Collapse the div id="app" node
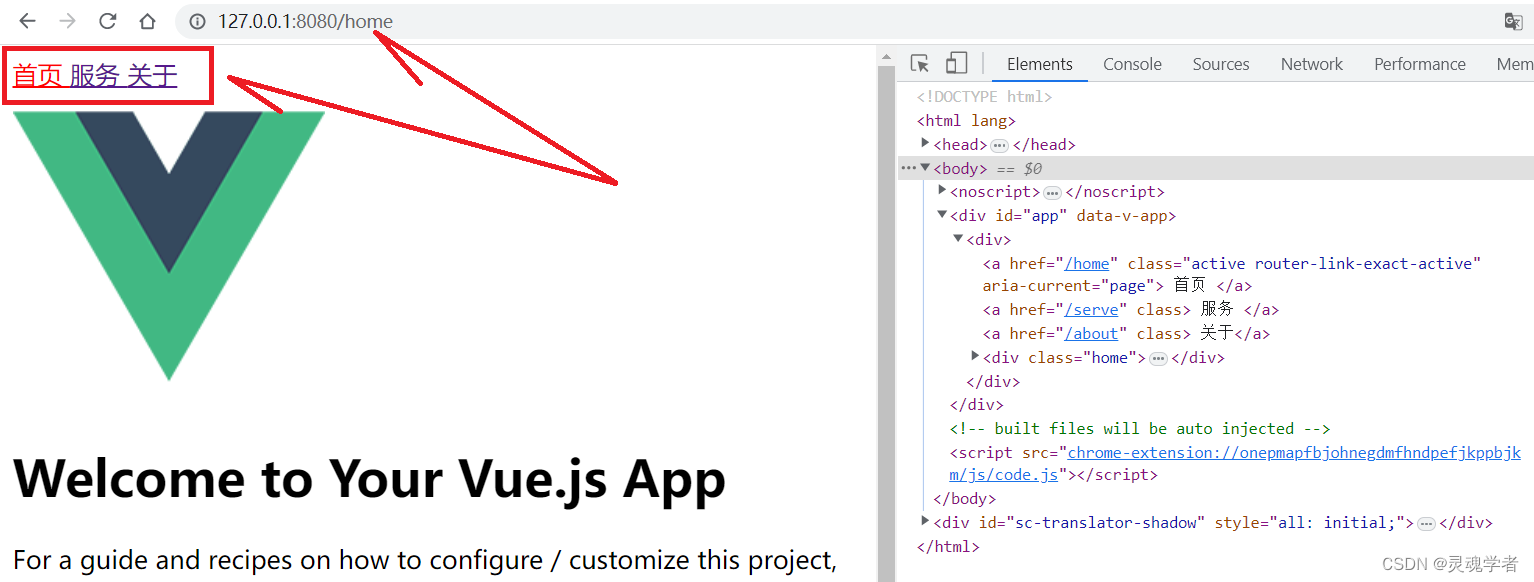The height and width of the screenshot is (582, 1534). coord(942,215)
